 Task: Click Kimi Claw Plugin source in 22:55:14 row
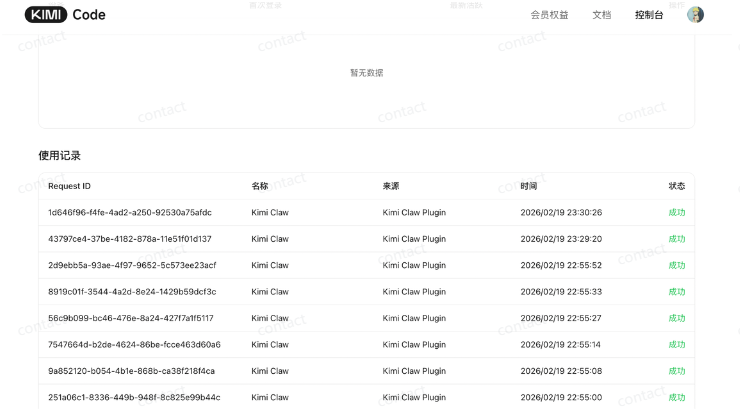[x=414, y=345]
